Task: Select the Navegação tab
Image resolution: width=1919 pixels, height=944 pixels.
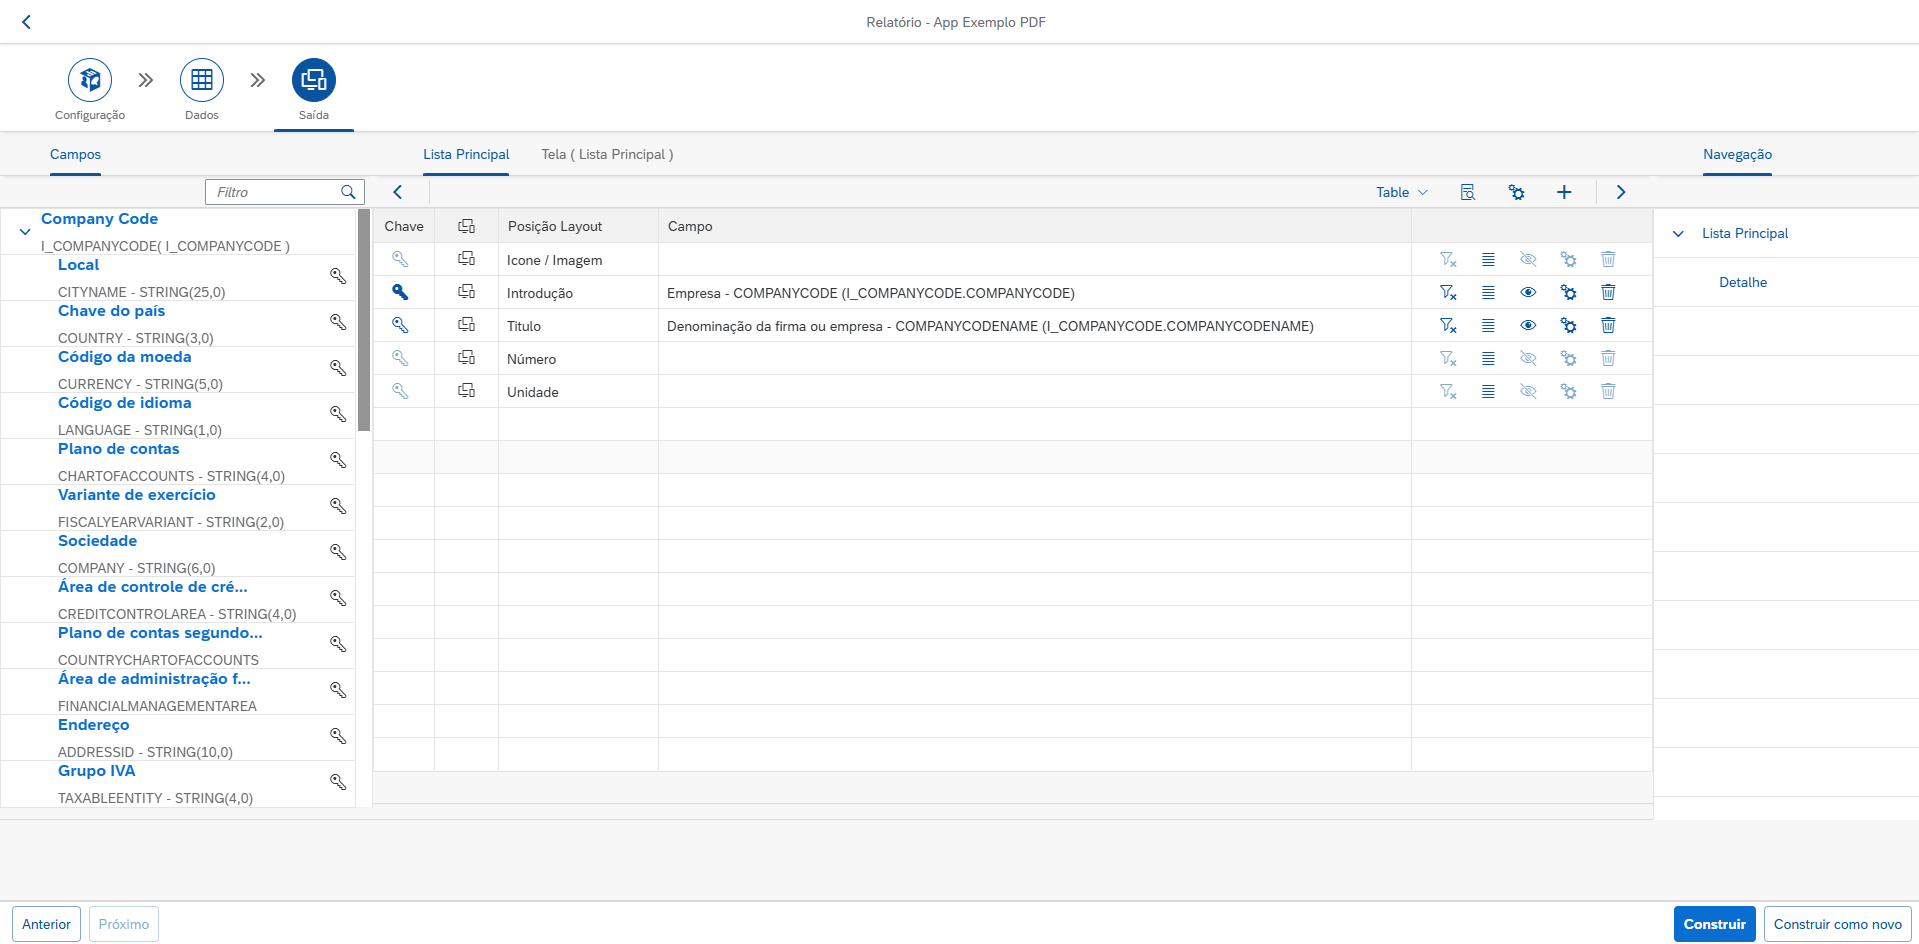Action: coord(1737,154)
